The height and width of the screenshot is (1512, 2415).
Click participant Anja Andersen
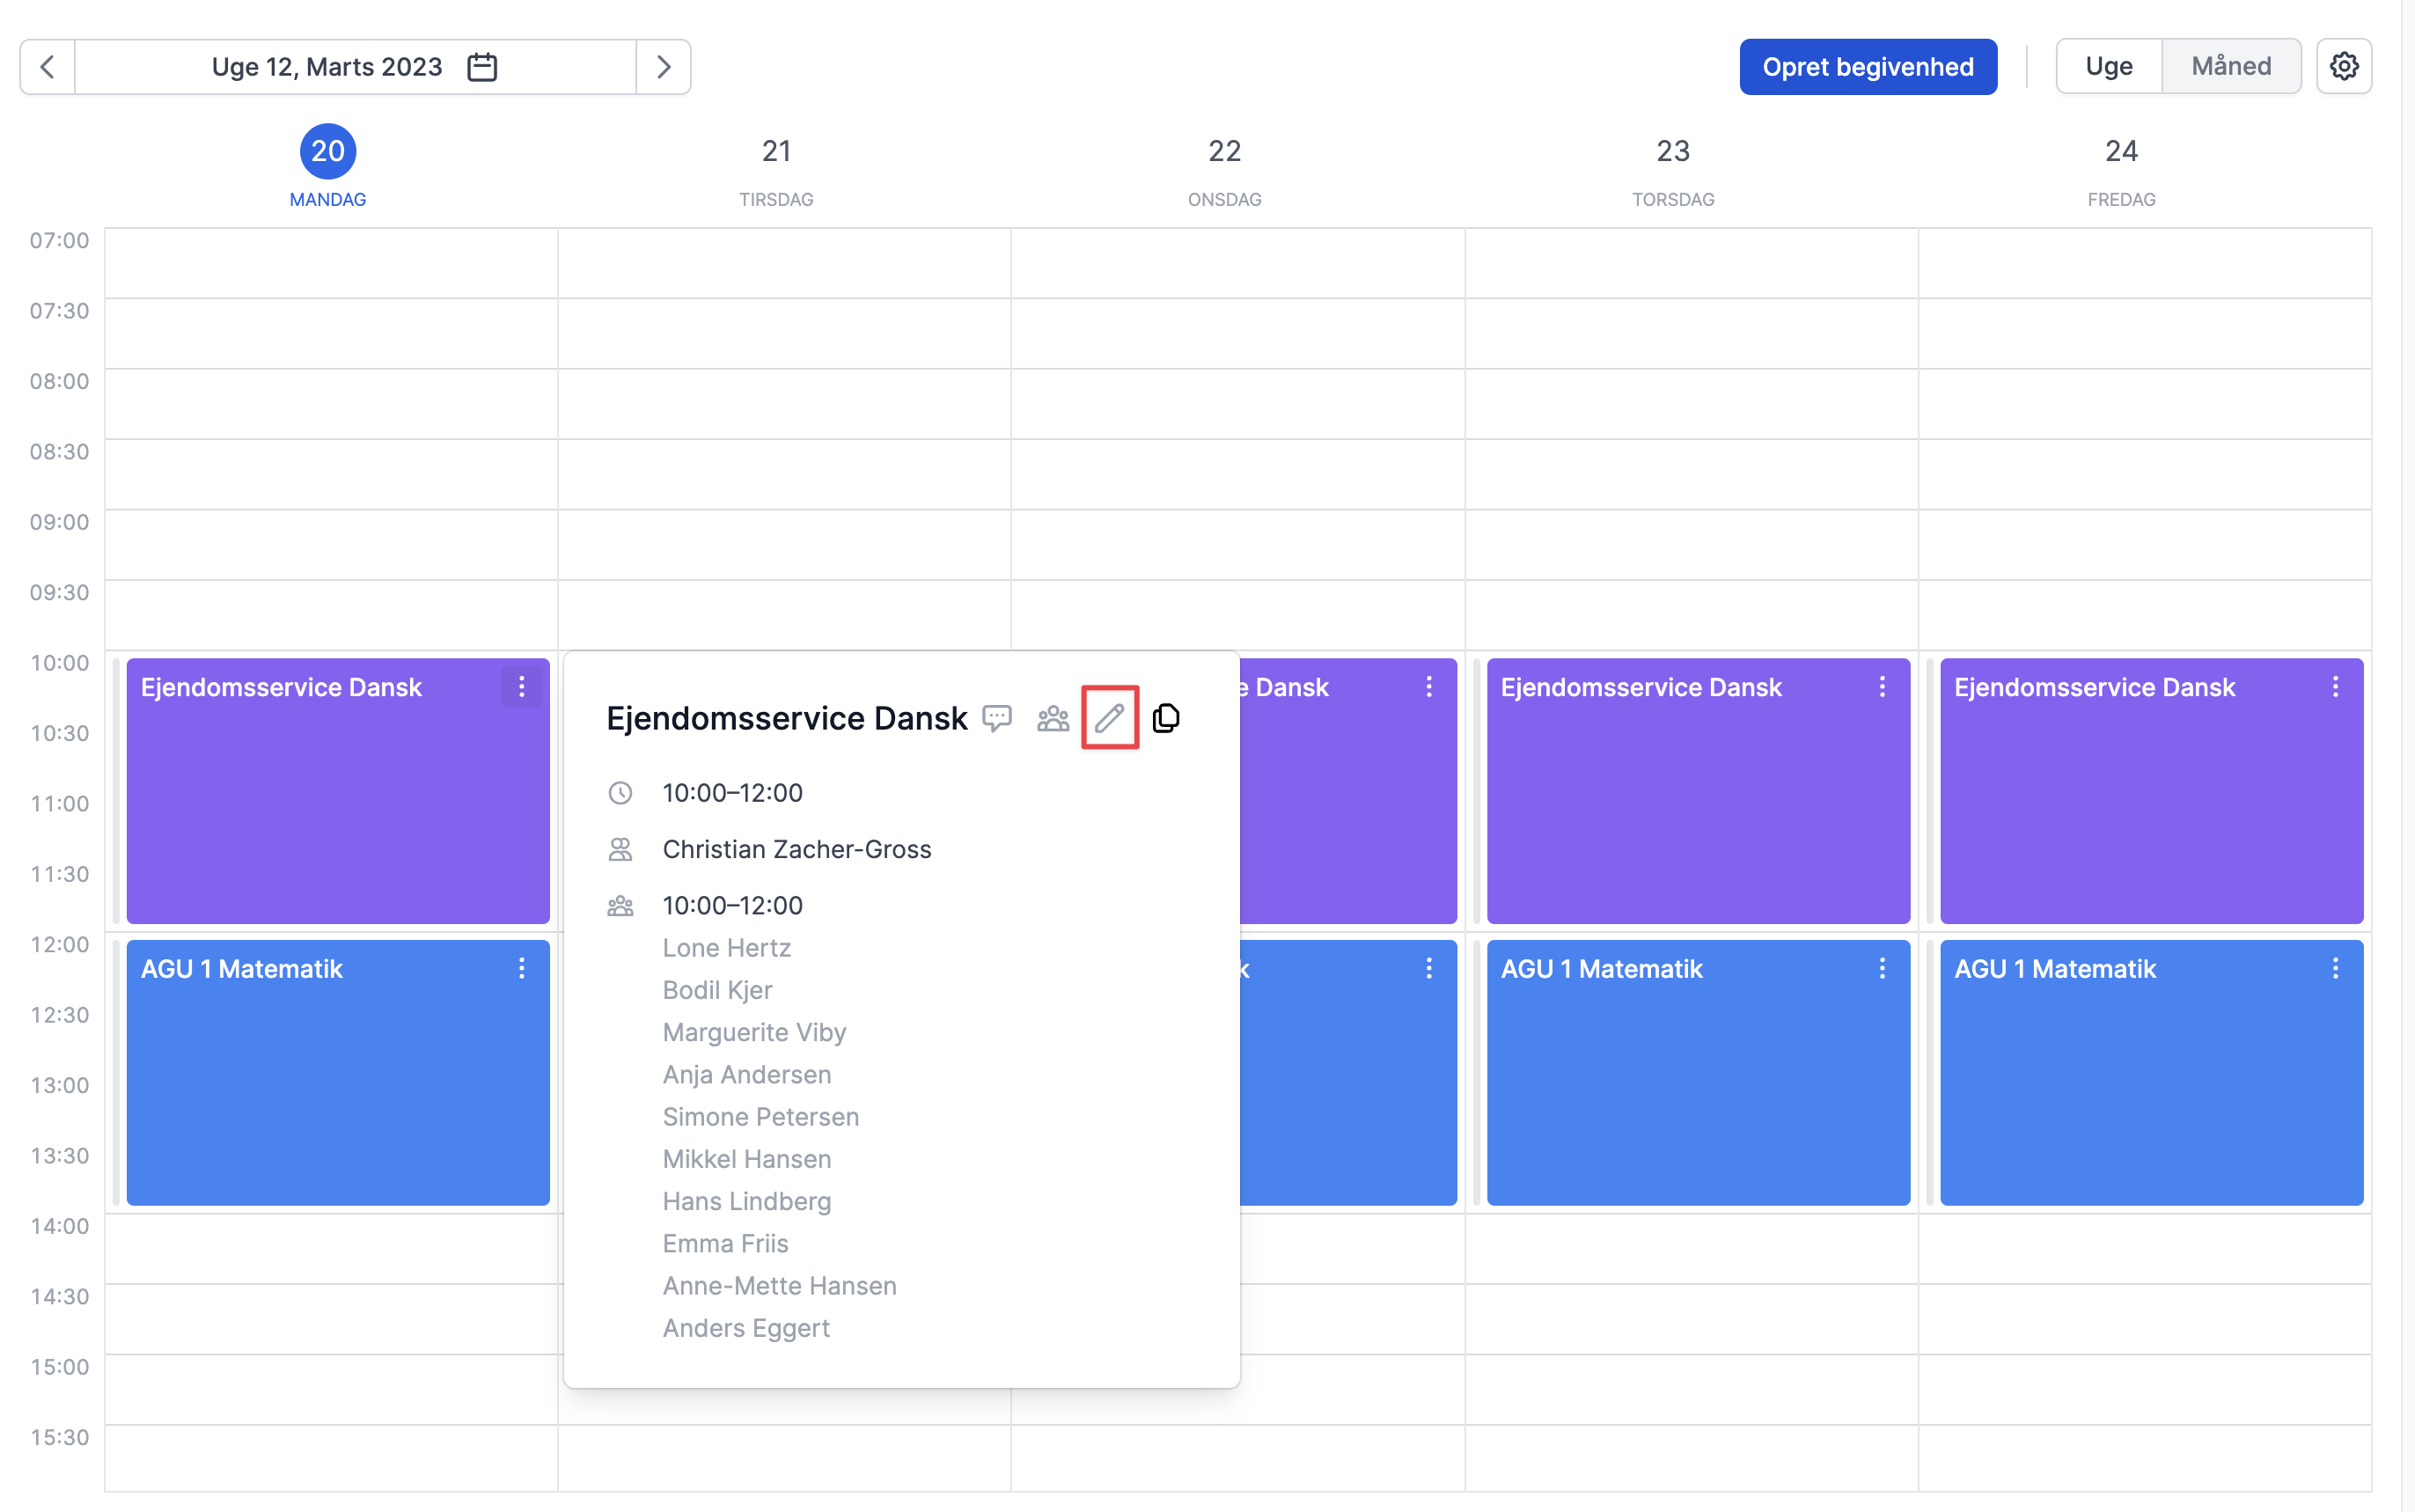click(x=747, y=1074)
